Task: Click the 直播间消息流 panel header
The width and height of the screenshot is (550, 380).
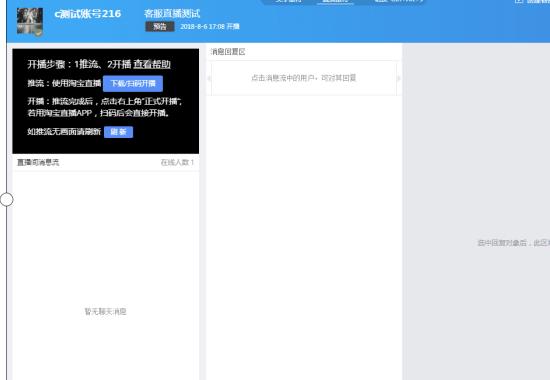Action: click(38, 162)
